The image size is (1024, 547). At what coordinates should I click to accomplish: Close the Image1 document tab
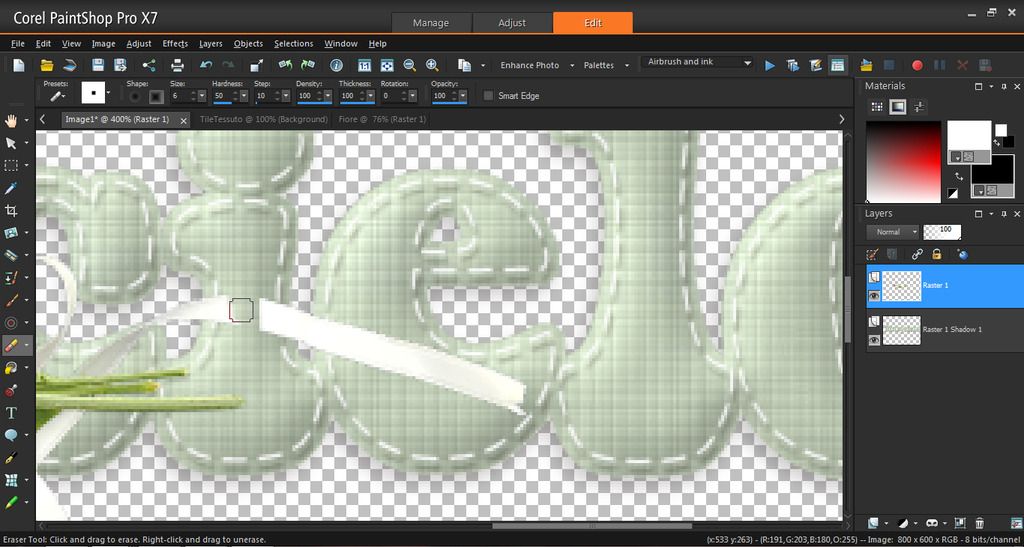184,120
